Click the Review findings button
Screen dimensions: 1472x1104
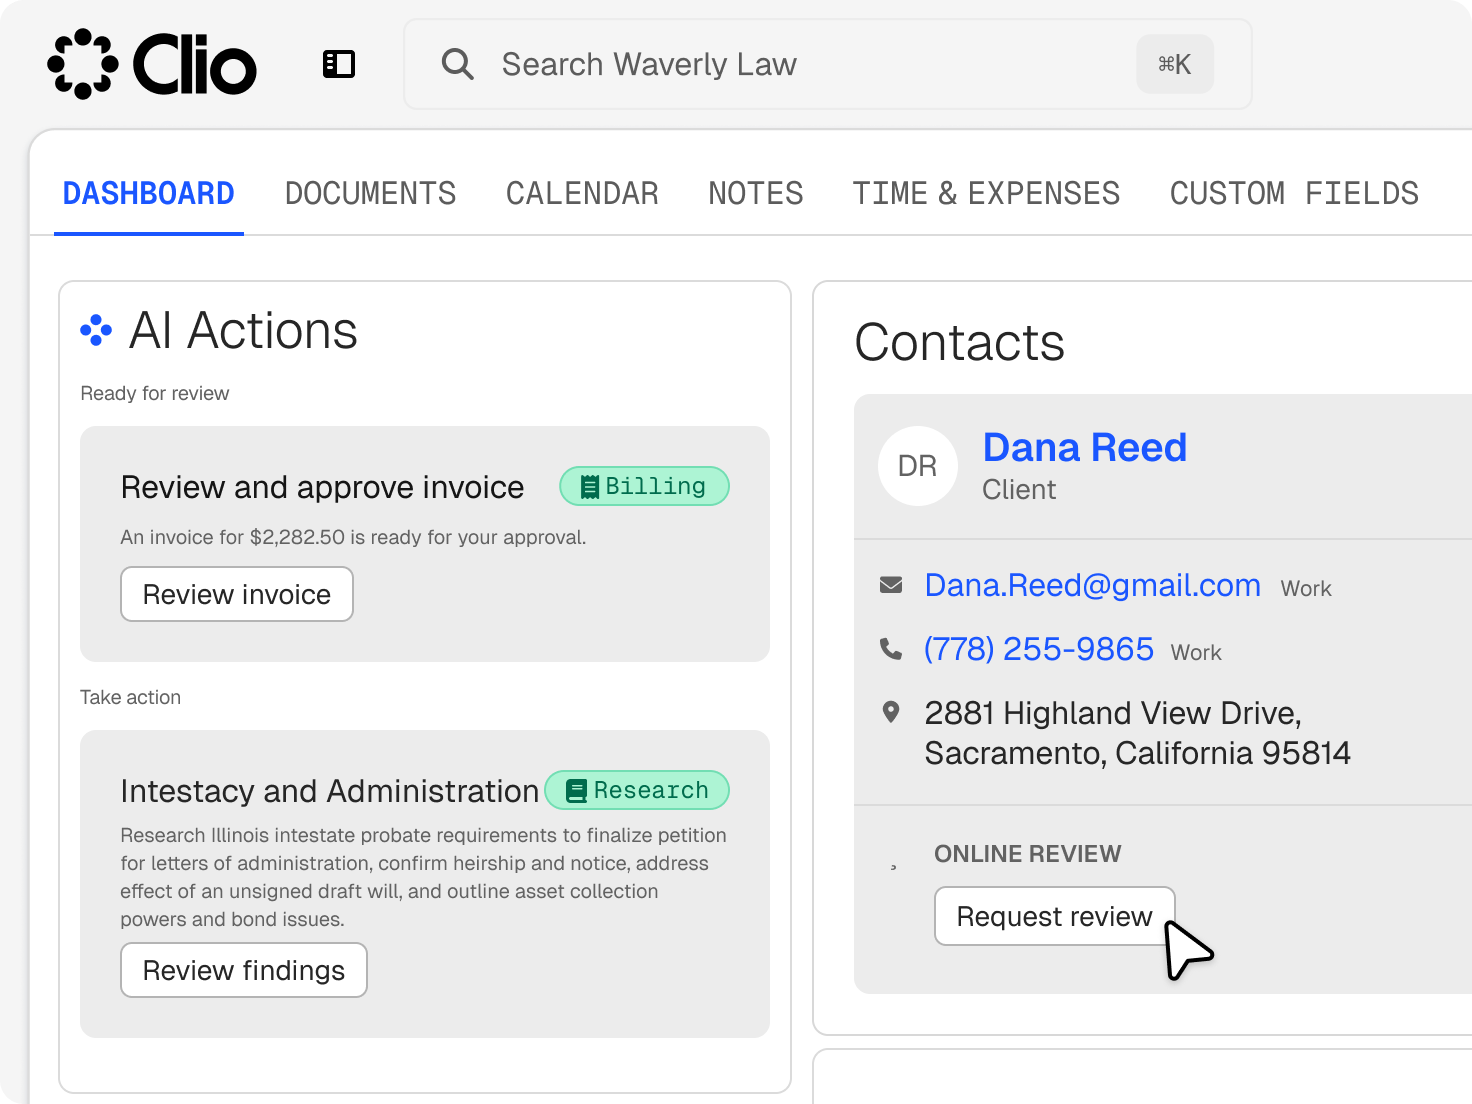[244, 970]
